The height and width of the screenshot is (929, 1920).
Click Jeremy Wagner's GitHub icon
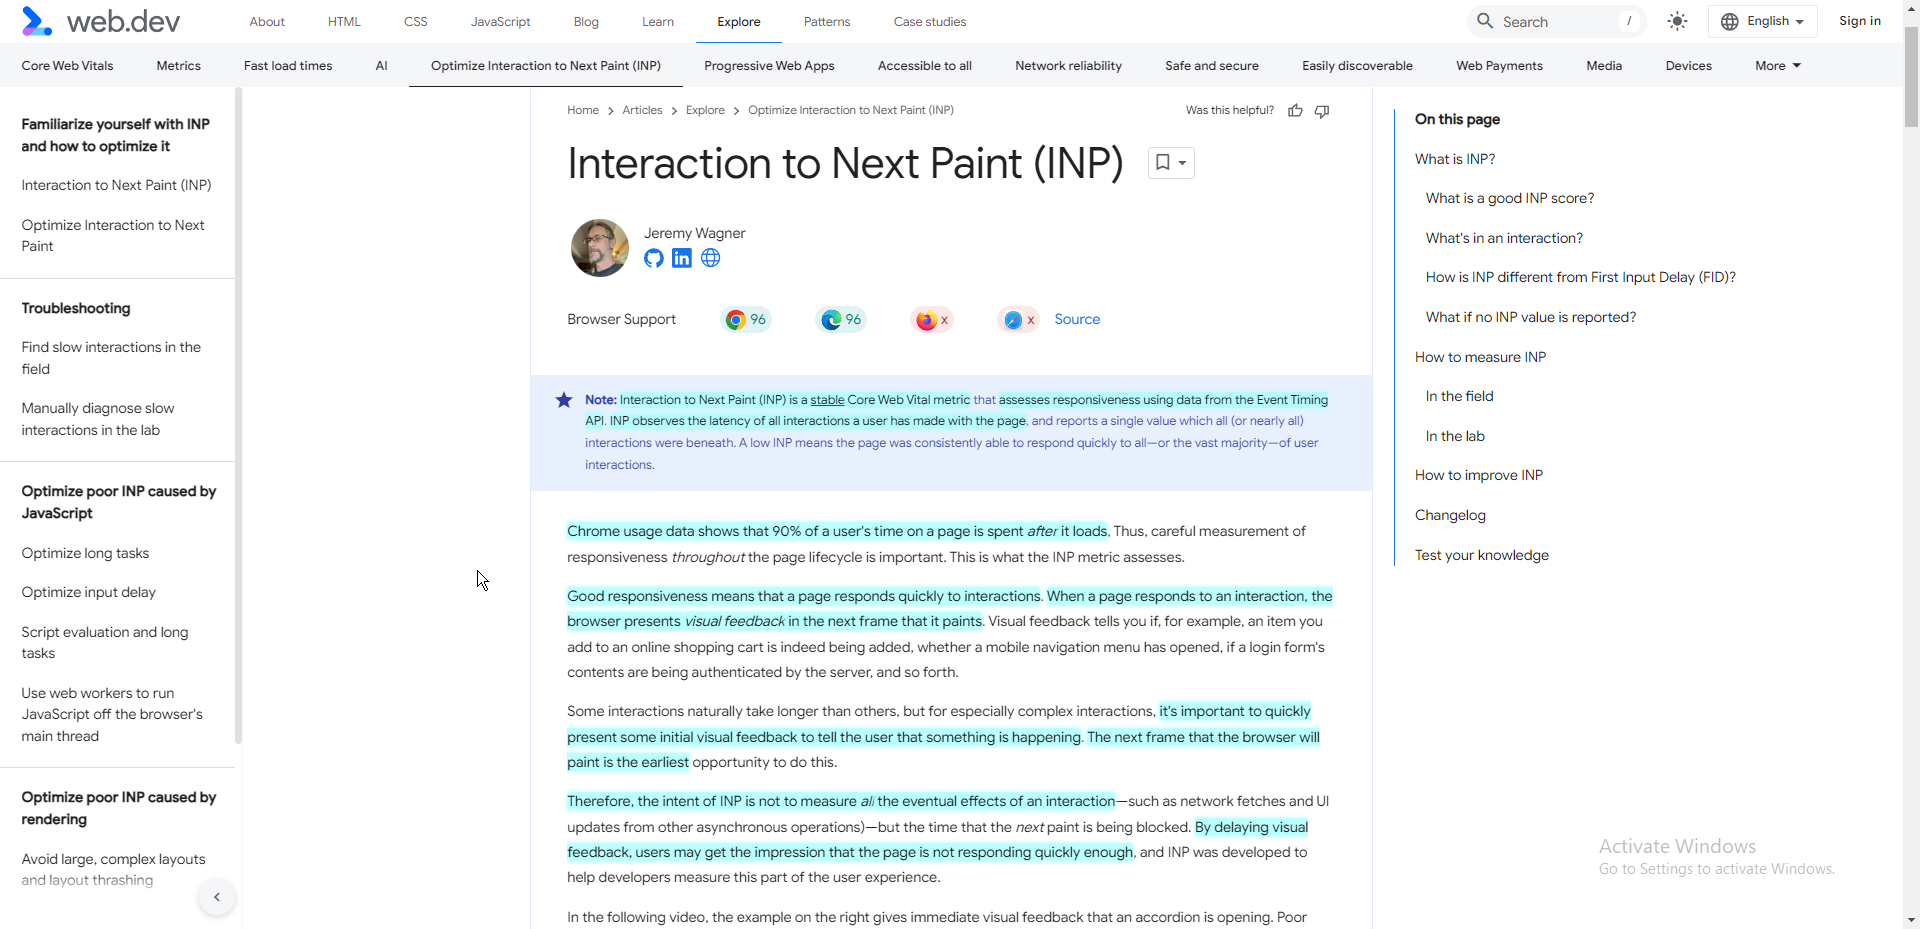pos(653,258)
